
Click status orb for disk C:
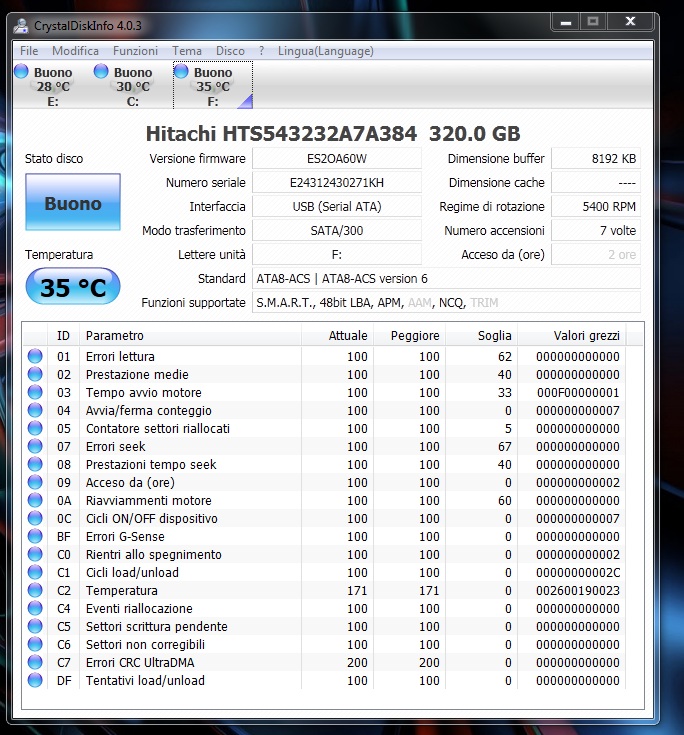101,71
